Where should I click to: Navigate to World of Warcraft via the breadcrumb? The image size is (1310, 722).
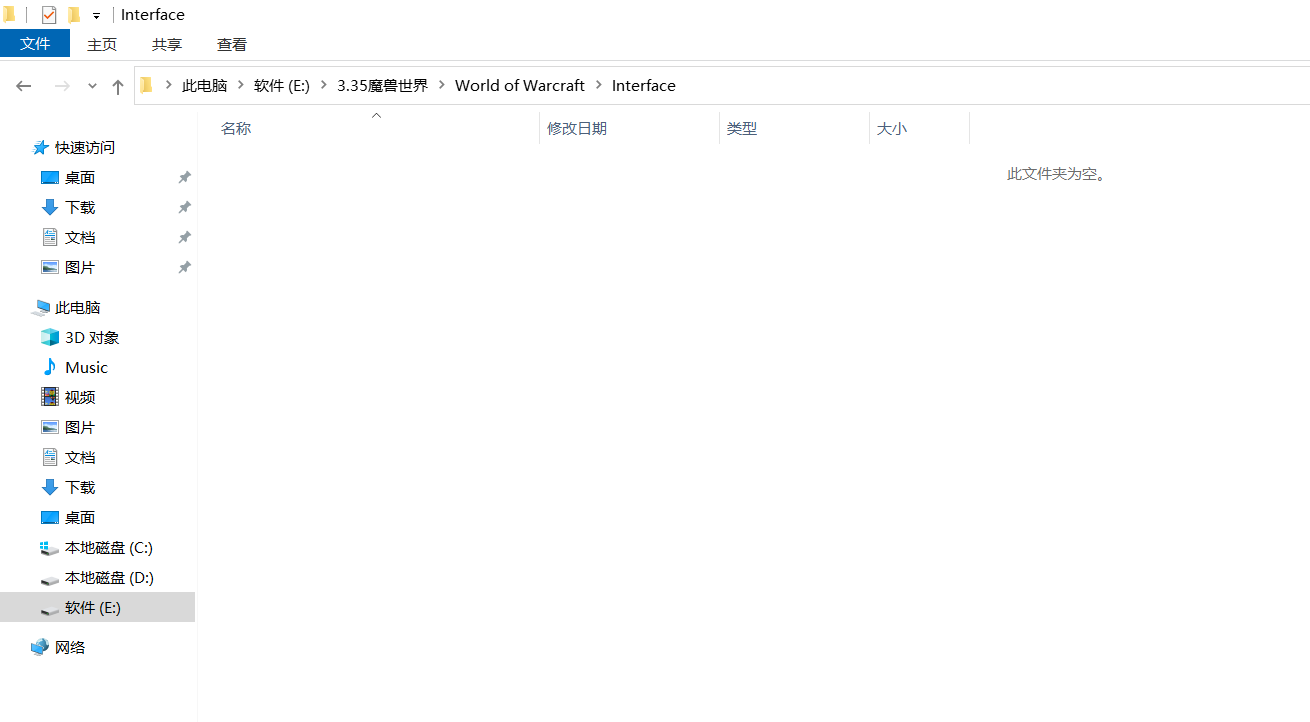coord(519,85)
